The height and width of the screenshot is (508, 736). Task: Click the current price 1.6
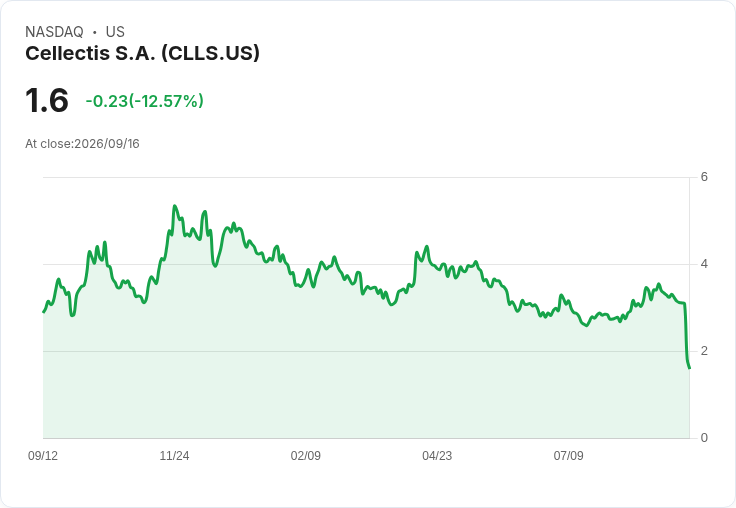click(x=47, y=100)
